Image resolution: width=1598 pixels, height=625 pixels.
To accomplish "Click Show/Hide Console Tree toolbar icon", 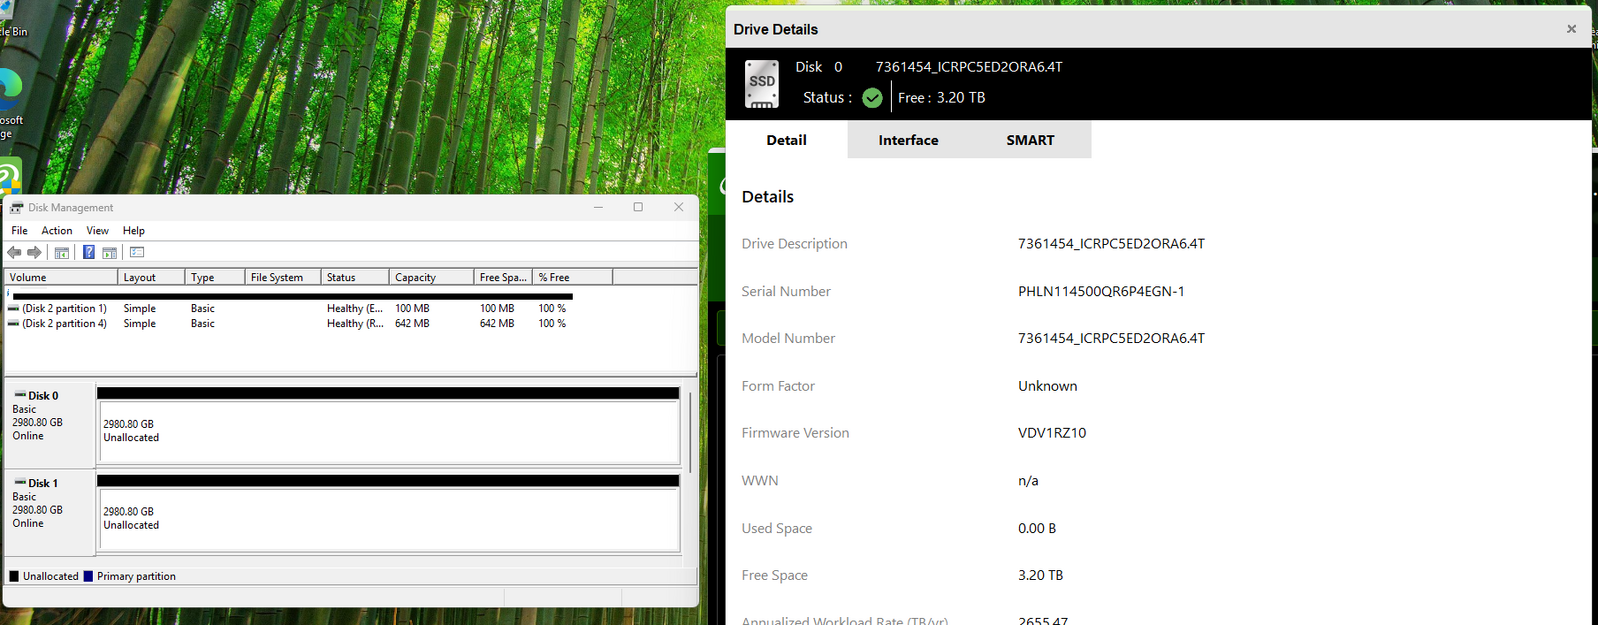I will tap(61, 253).
